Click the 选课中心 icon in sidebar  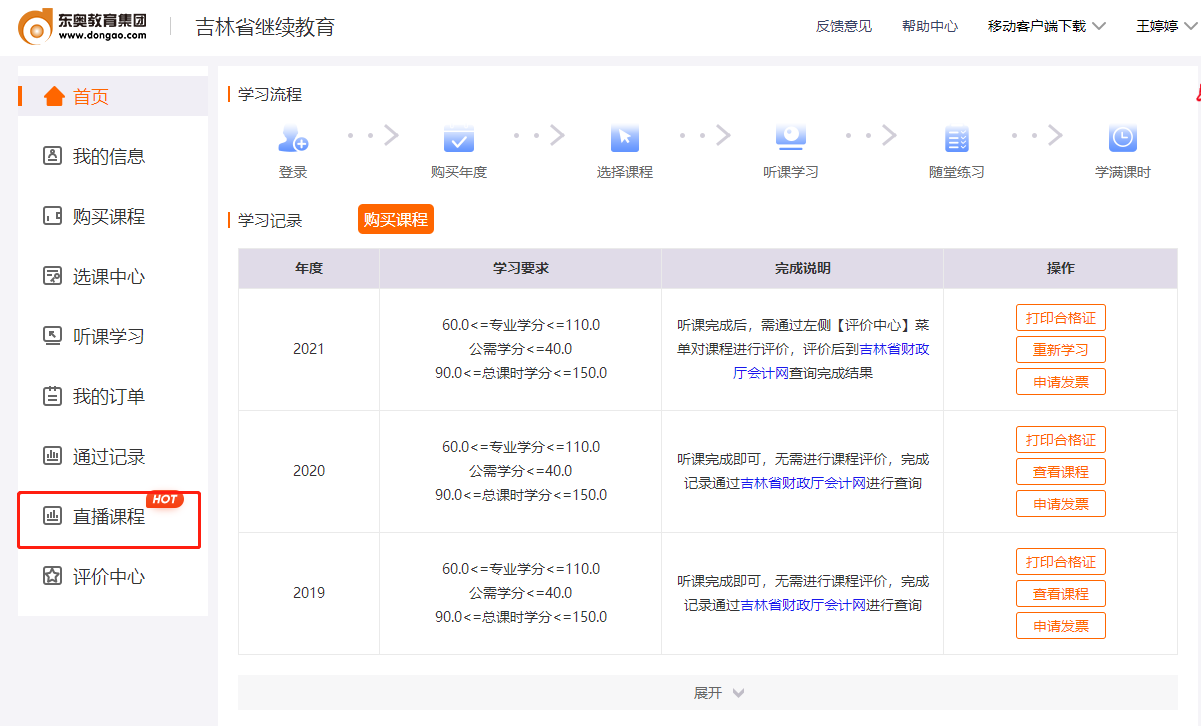(x=52, y=276)
